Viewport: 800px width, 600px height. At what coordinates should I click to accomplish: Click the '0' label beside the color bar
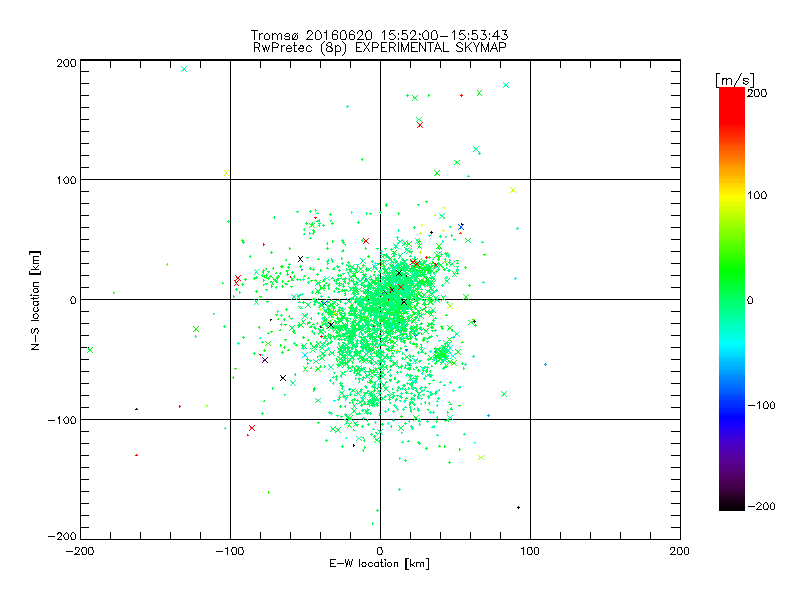[x=750, y=300]
